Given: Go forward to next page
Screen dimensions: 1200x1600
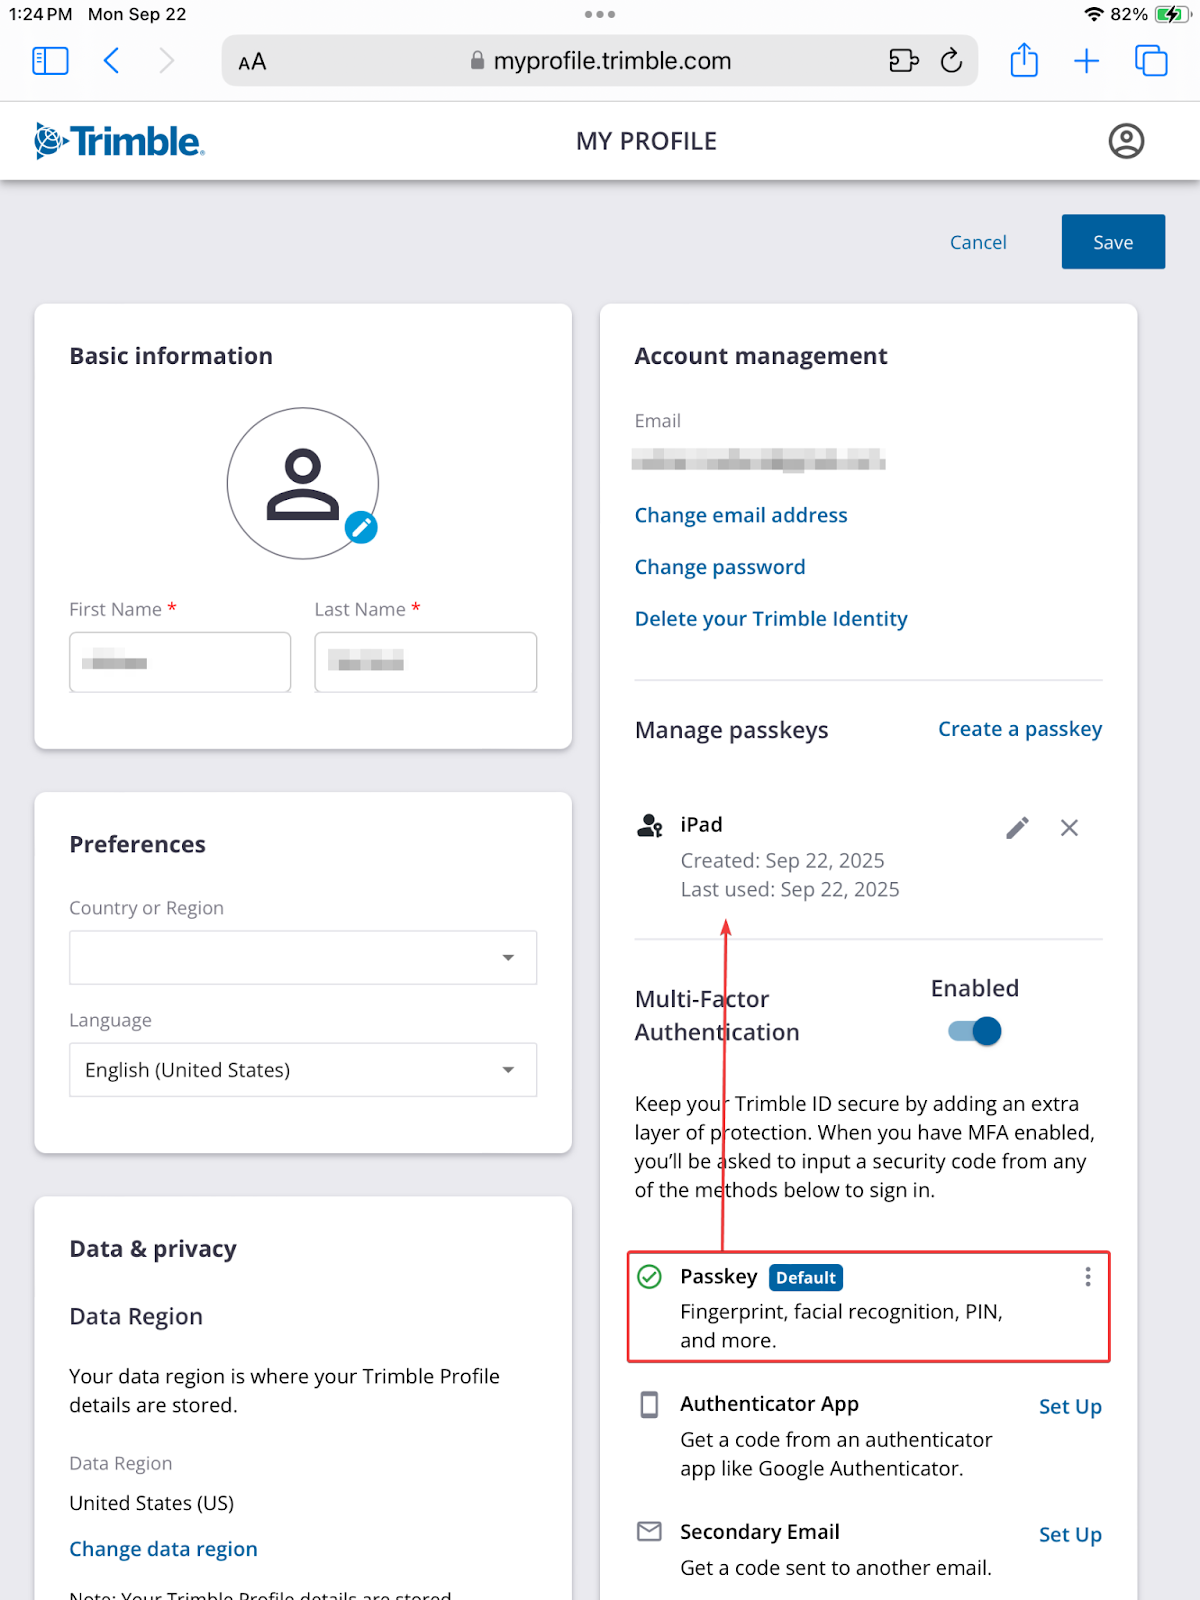Looking at the screenshot, I should point(167,61).
